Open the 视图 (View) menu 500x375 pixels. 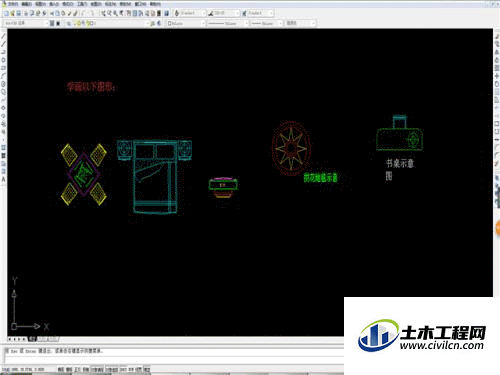coord(40,4)
